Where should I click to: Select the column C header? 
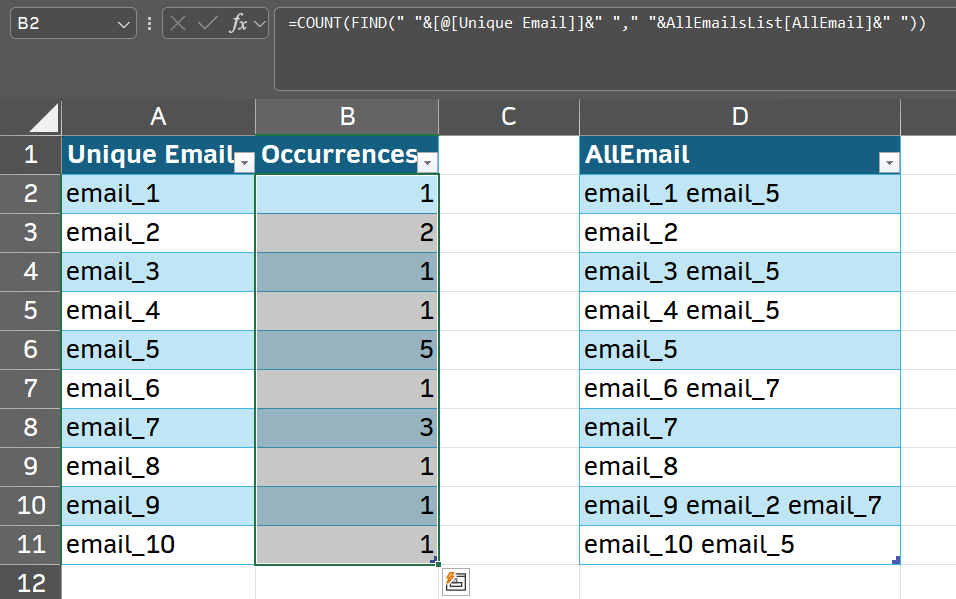[508, 116]
